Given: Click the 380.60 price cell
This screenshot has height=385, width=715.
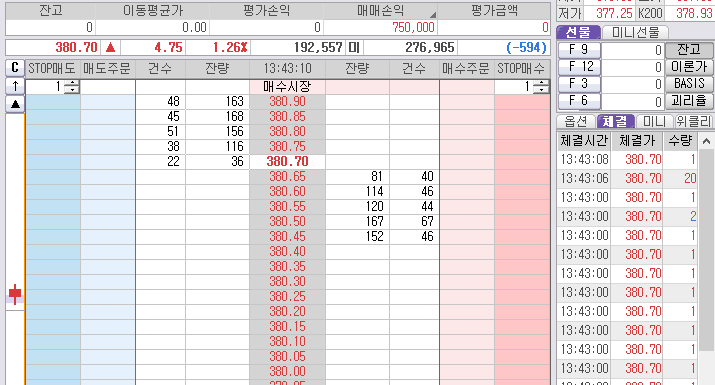Looking at the screenshot, I should [x=287, y=192].
